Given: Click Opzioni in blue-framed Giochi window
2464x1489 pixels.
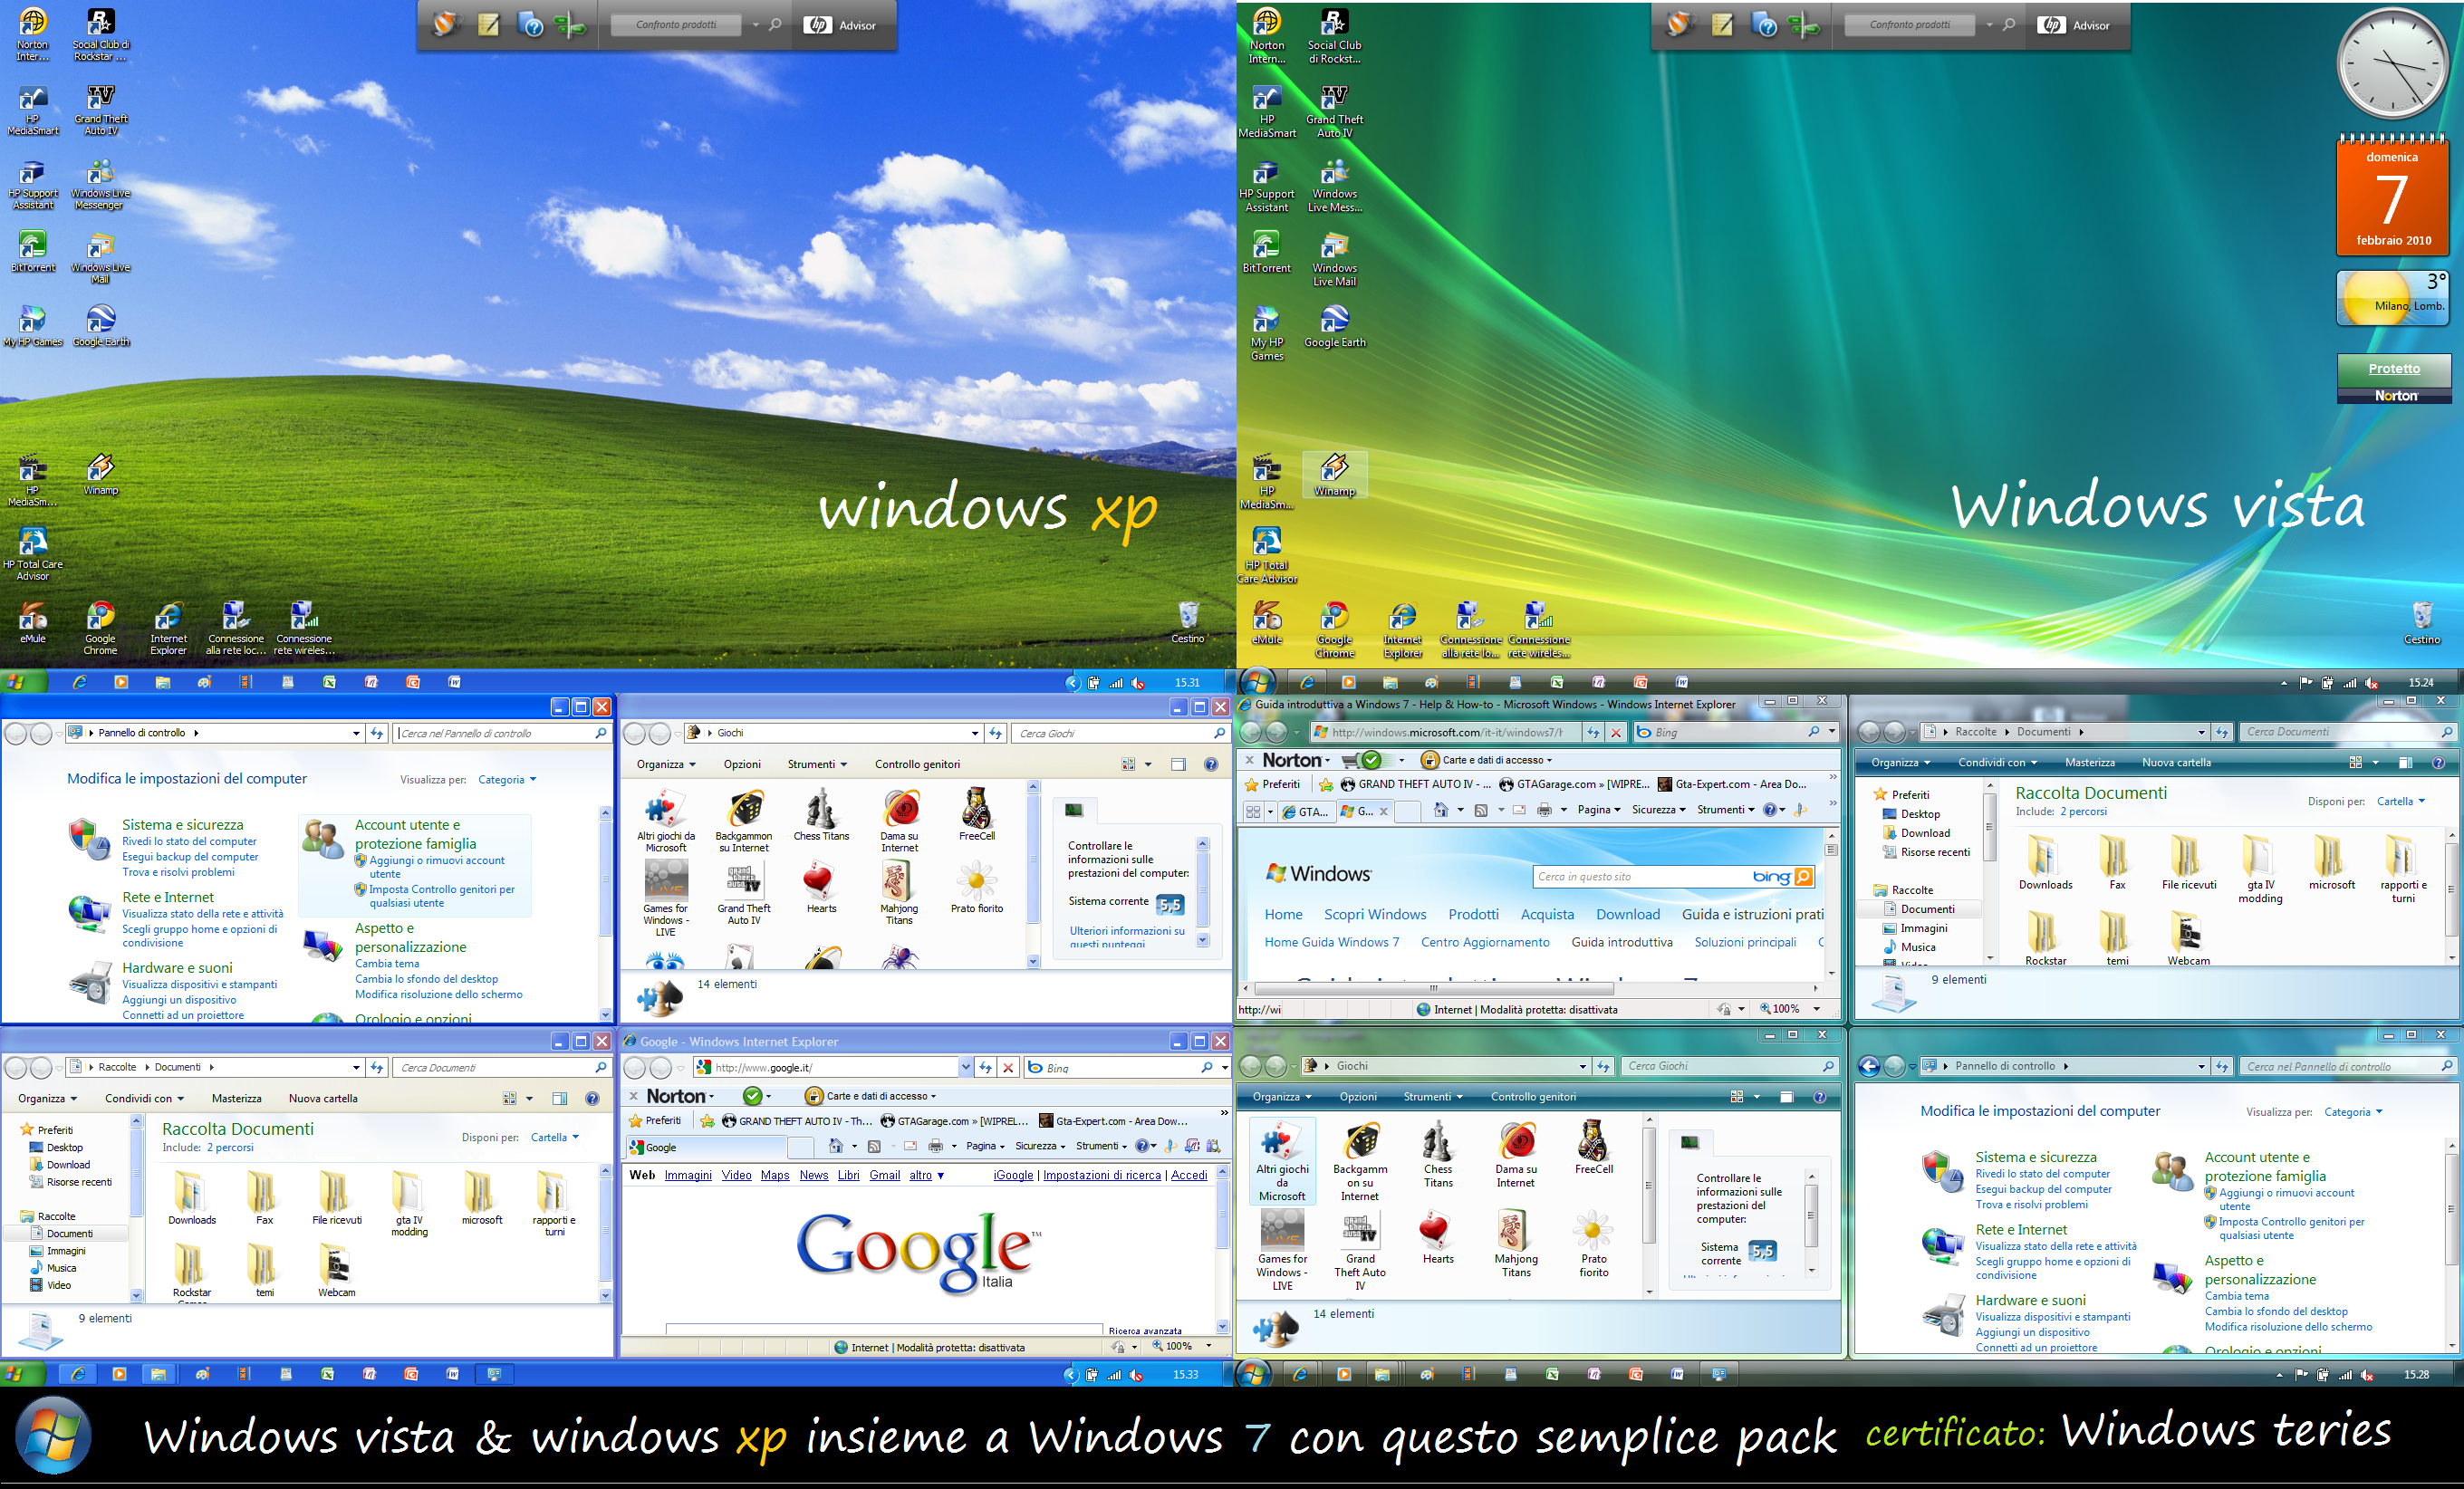Looking at the screenshot, I should tap(742, 765).
